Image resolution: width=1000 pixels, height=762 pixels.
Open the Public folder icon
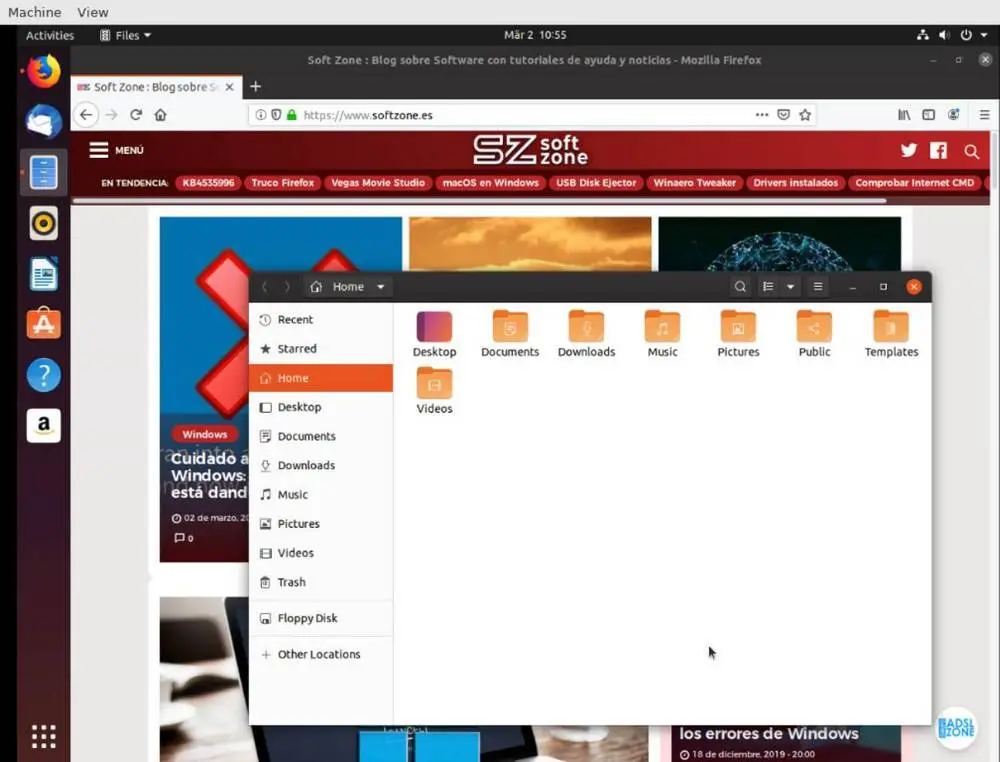coord(814,334)
